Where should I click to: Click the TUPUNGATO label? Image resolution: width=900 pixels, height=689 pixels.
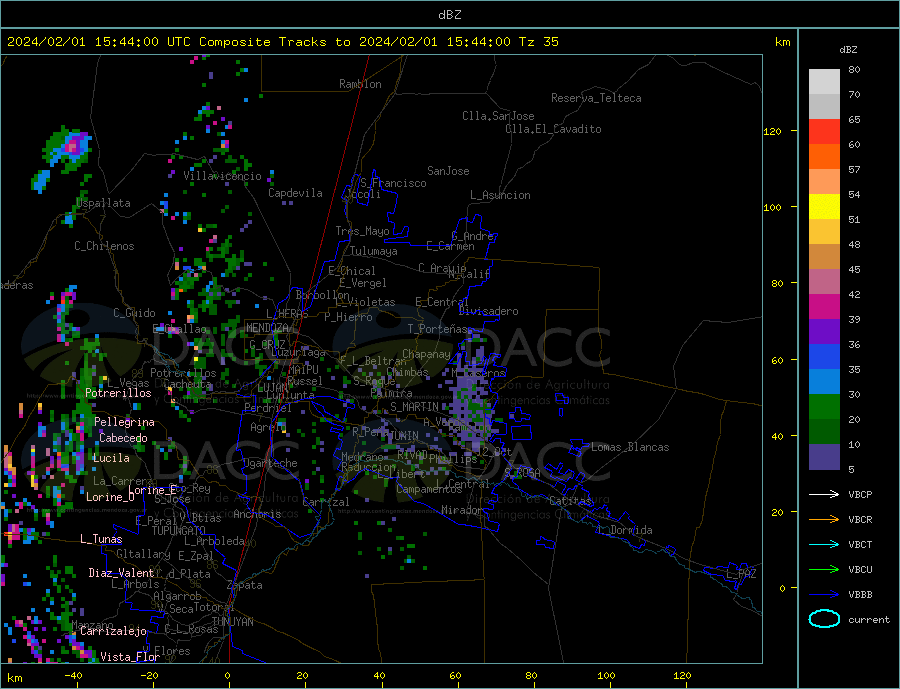click(178, 531)
